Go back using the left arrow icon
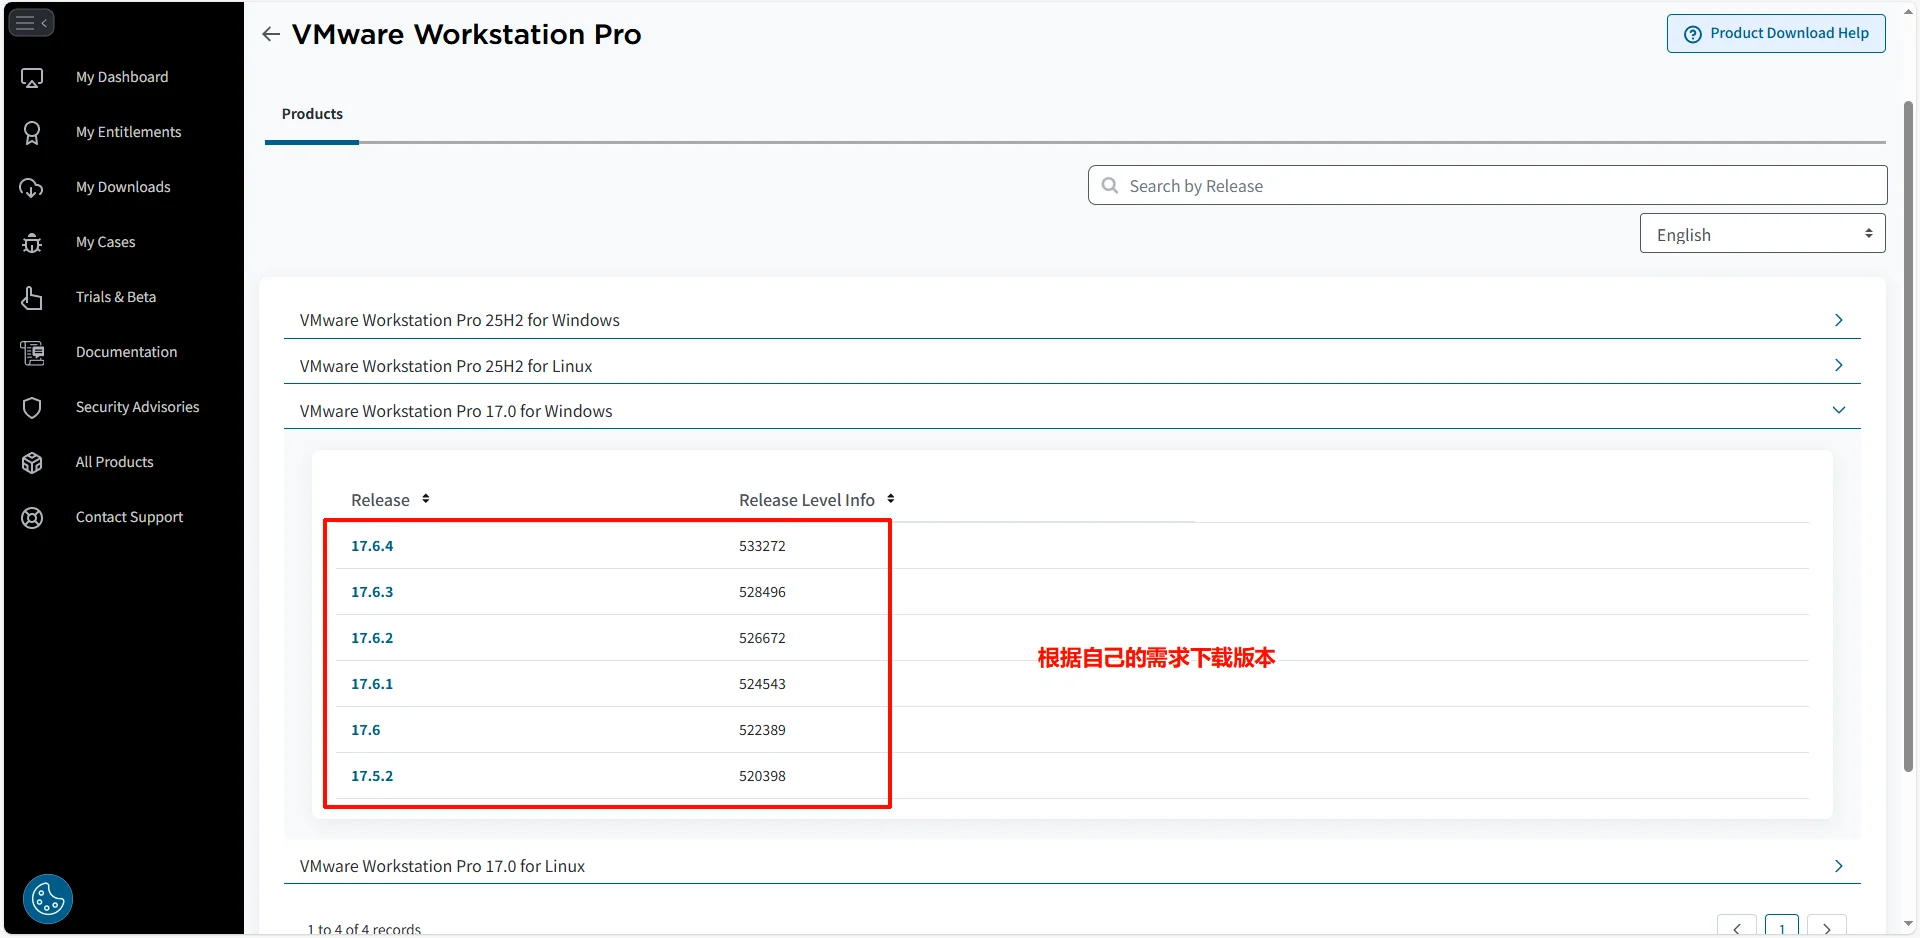Image resolution: width=1920 pixels, height=938 pixels. [271, 34]
